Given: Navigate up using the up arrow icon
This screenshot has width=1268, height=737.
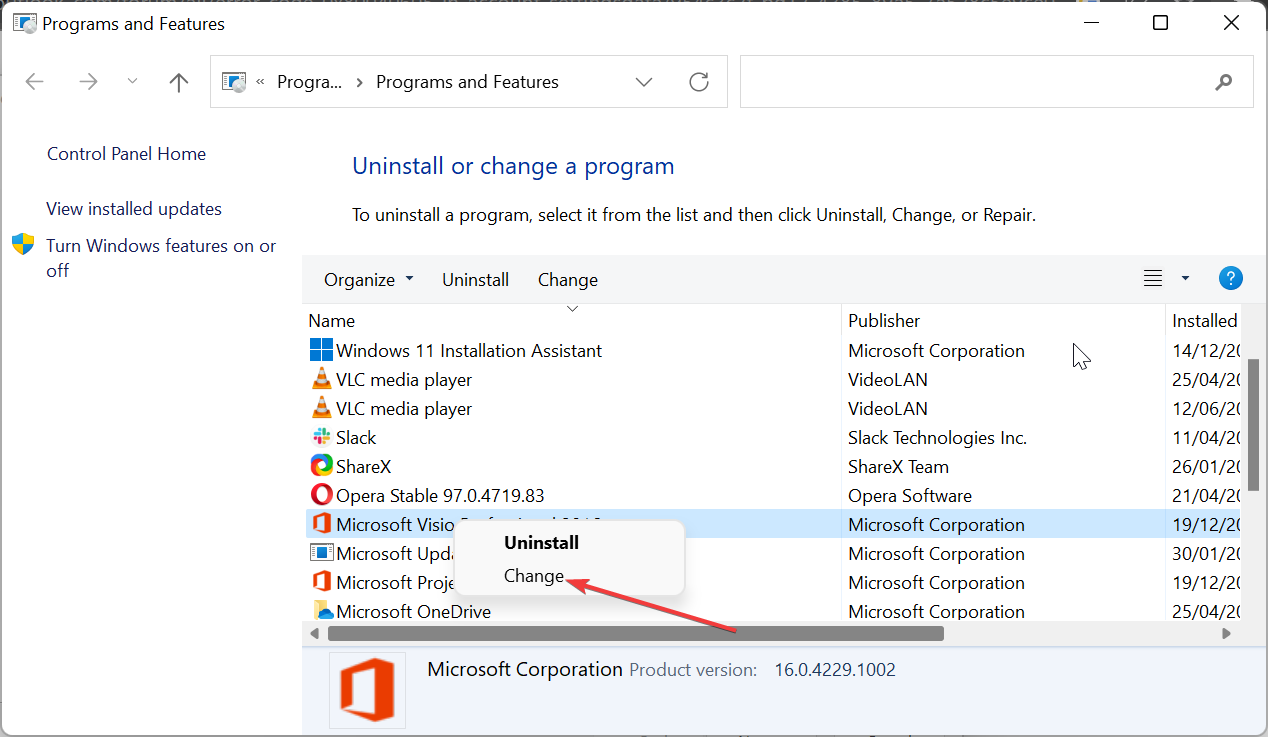Looking at the screenshot, I should pos(178,81).
